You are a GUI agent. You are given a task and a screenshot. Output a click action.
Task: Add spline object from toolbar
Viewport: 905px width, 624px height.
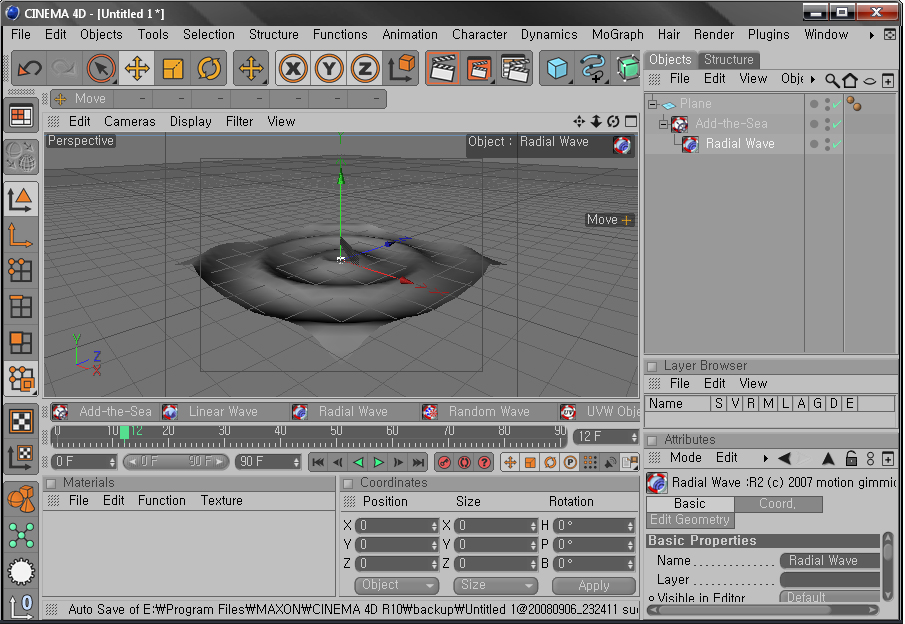tap(592, 69)
